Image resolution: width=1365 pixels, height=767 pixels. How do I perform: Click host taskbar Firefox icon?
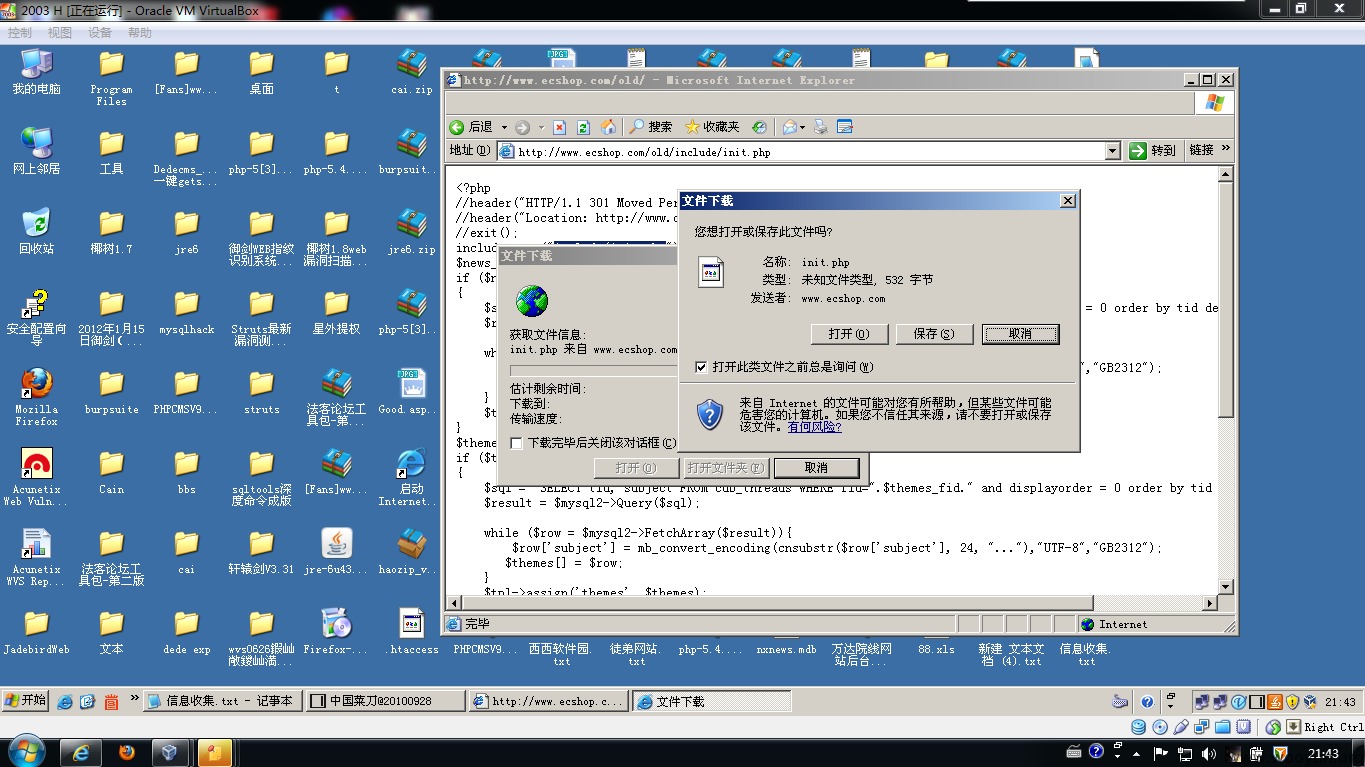127,752
